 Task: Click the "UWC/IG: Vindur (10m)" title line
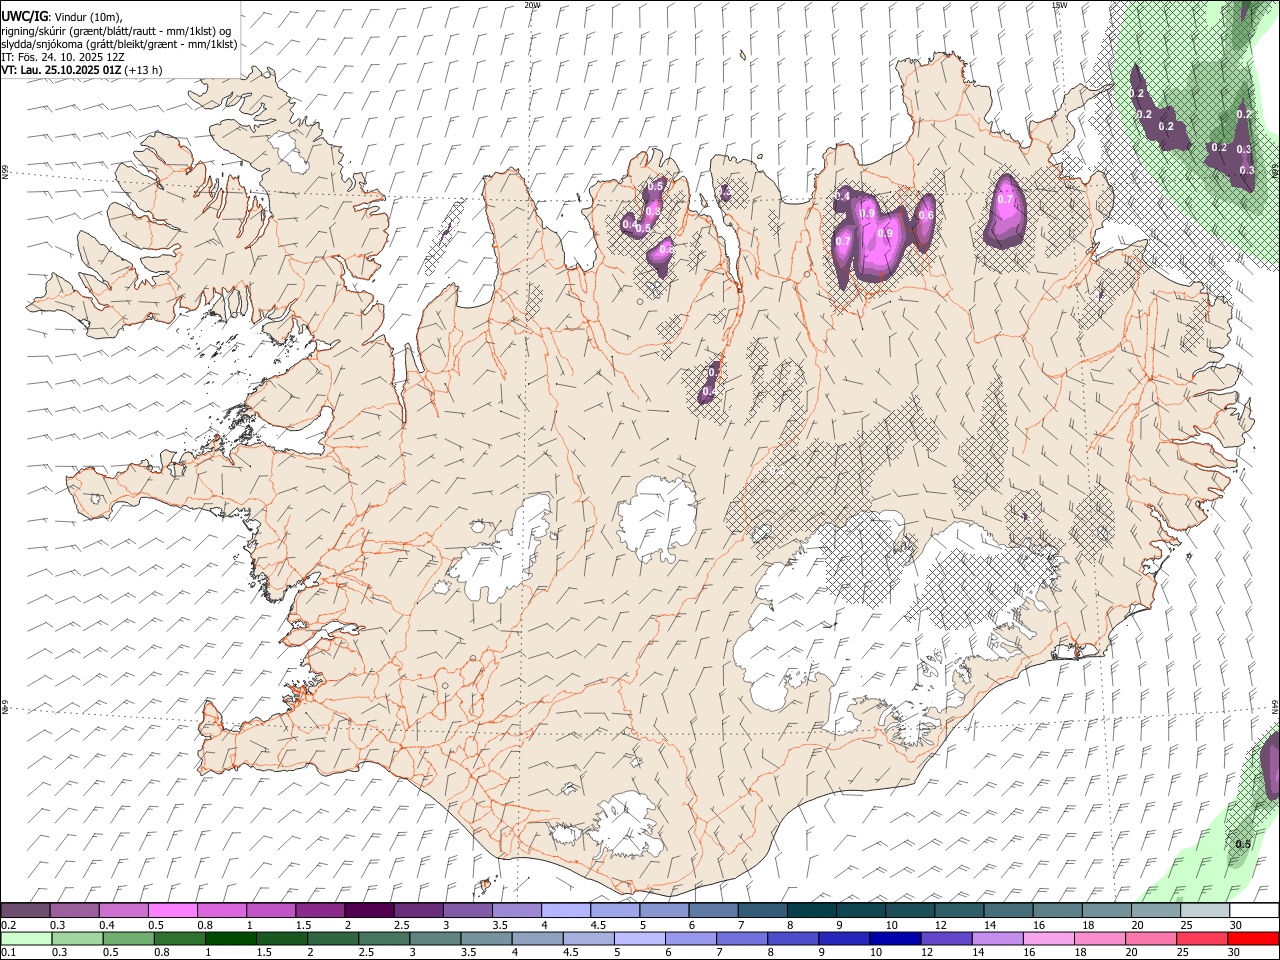(x=62, y=17)
